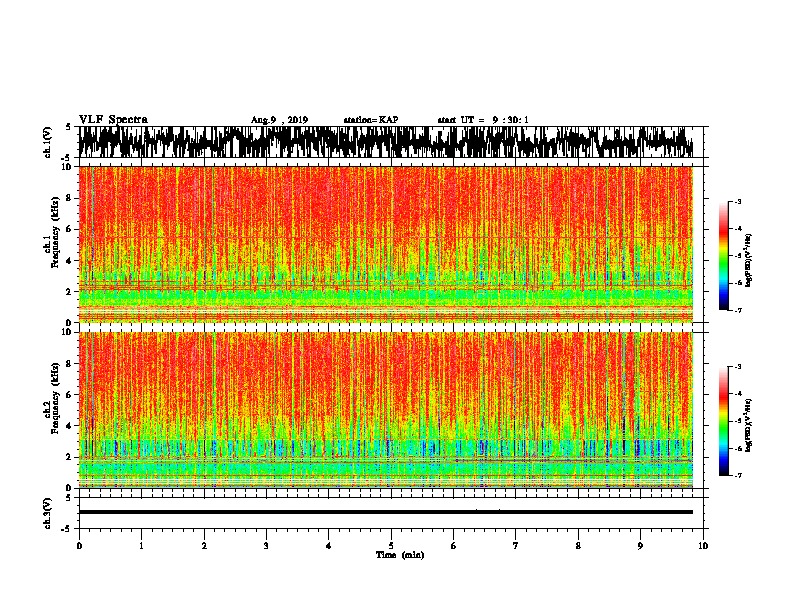
Task: Click the ch.1 spectrogram color scale bar
Action: click(723, 256)
